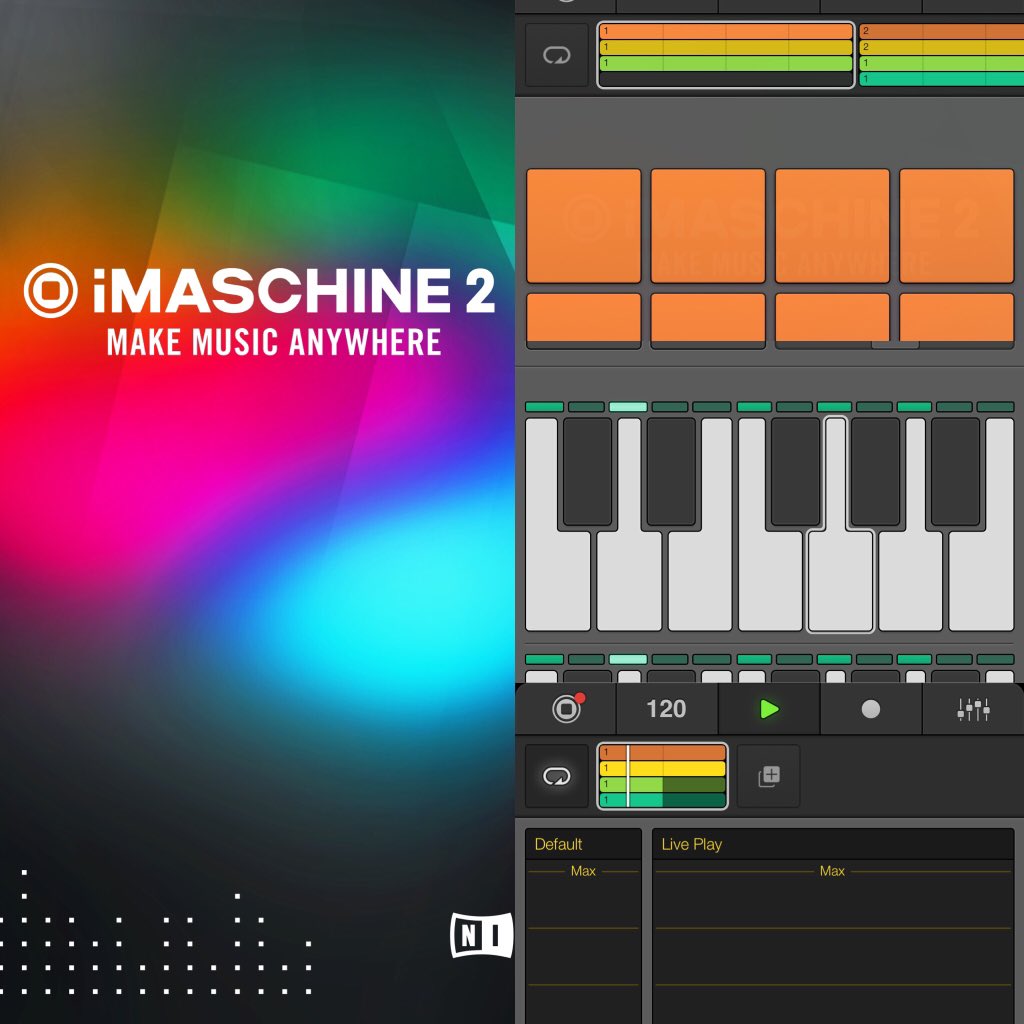Tap the first orange pad in lower row
Screen dimensions: 1024x1024
tap(583, 320)
